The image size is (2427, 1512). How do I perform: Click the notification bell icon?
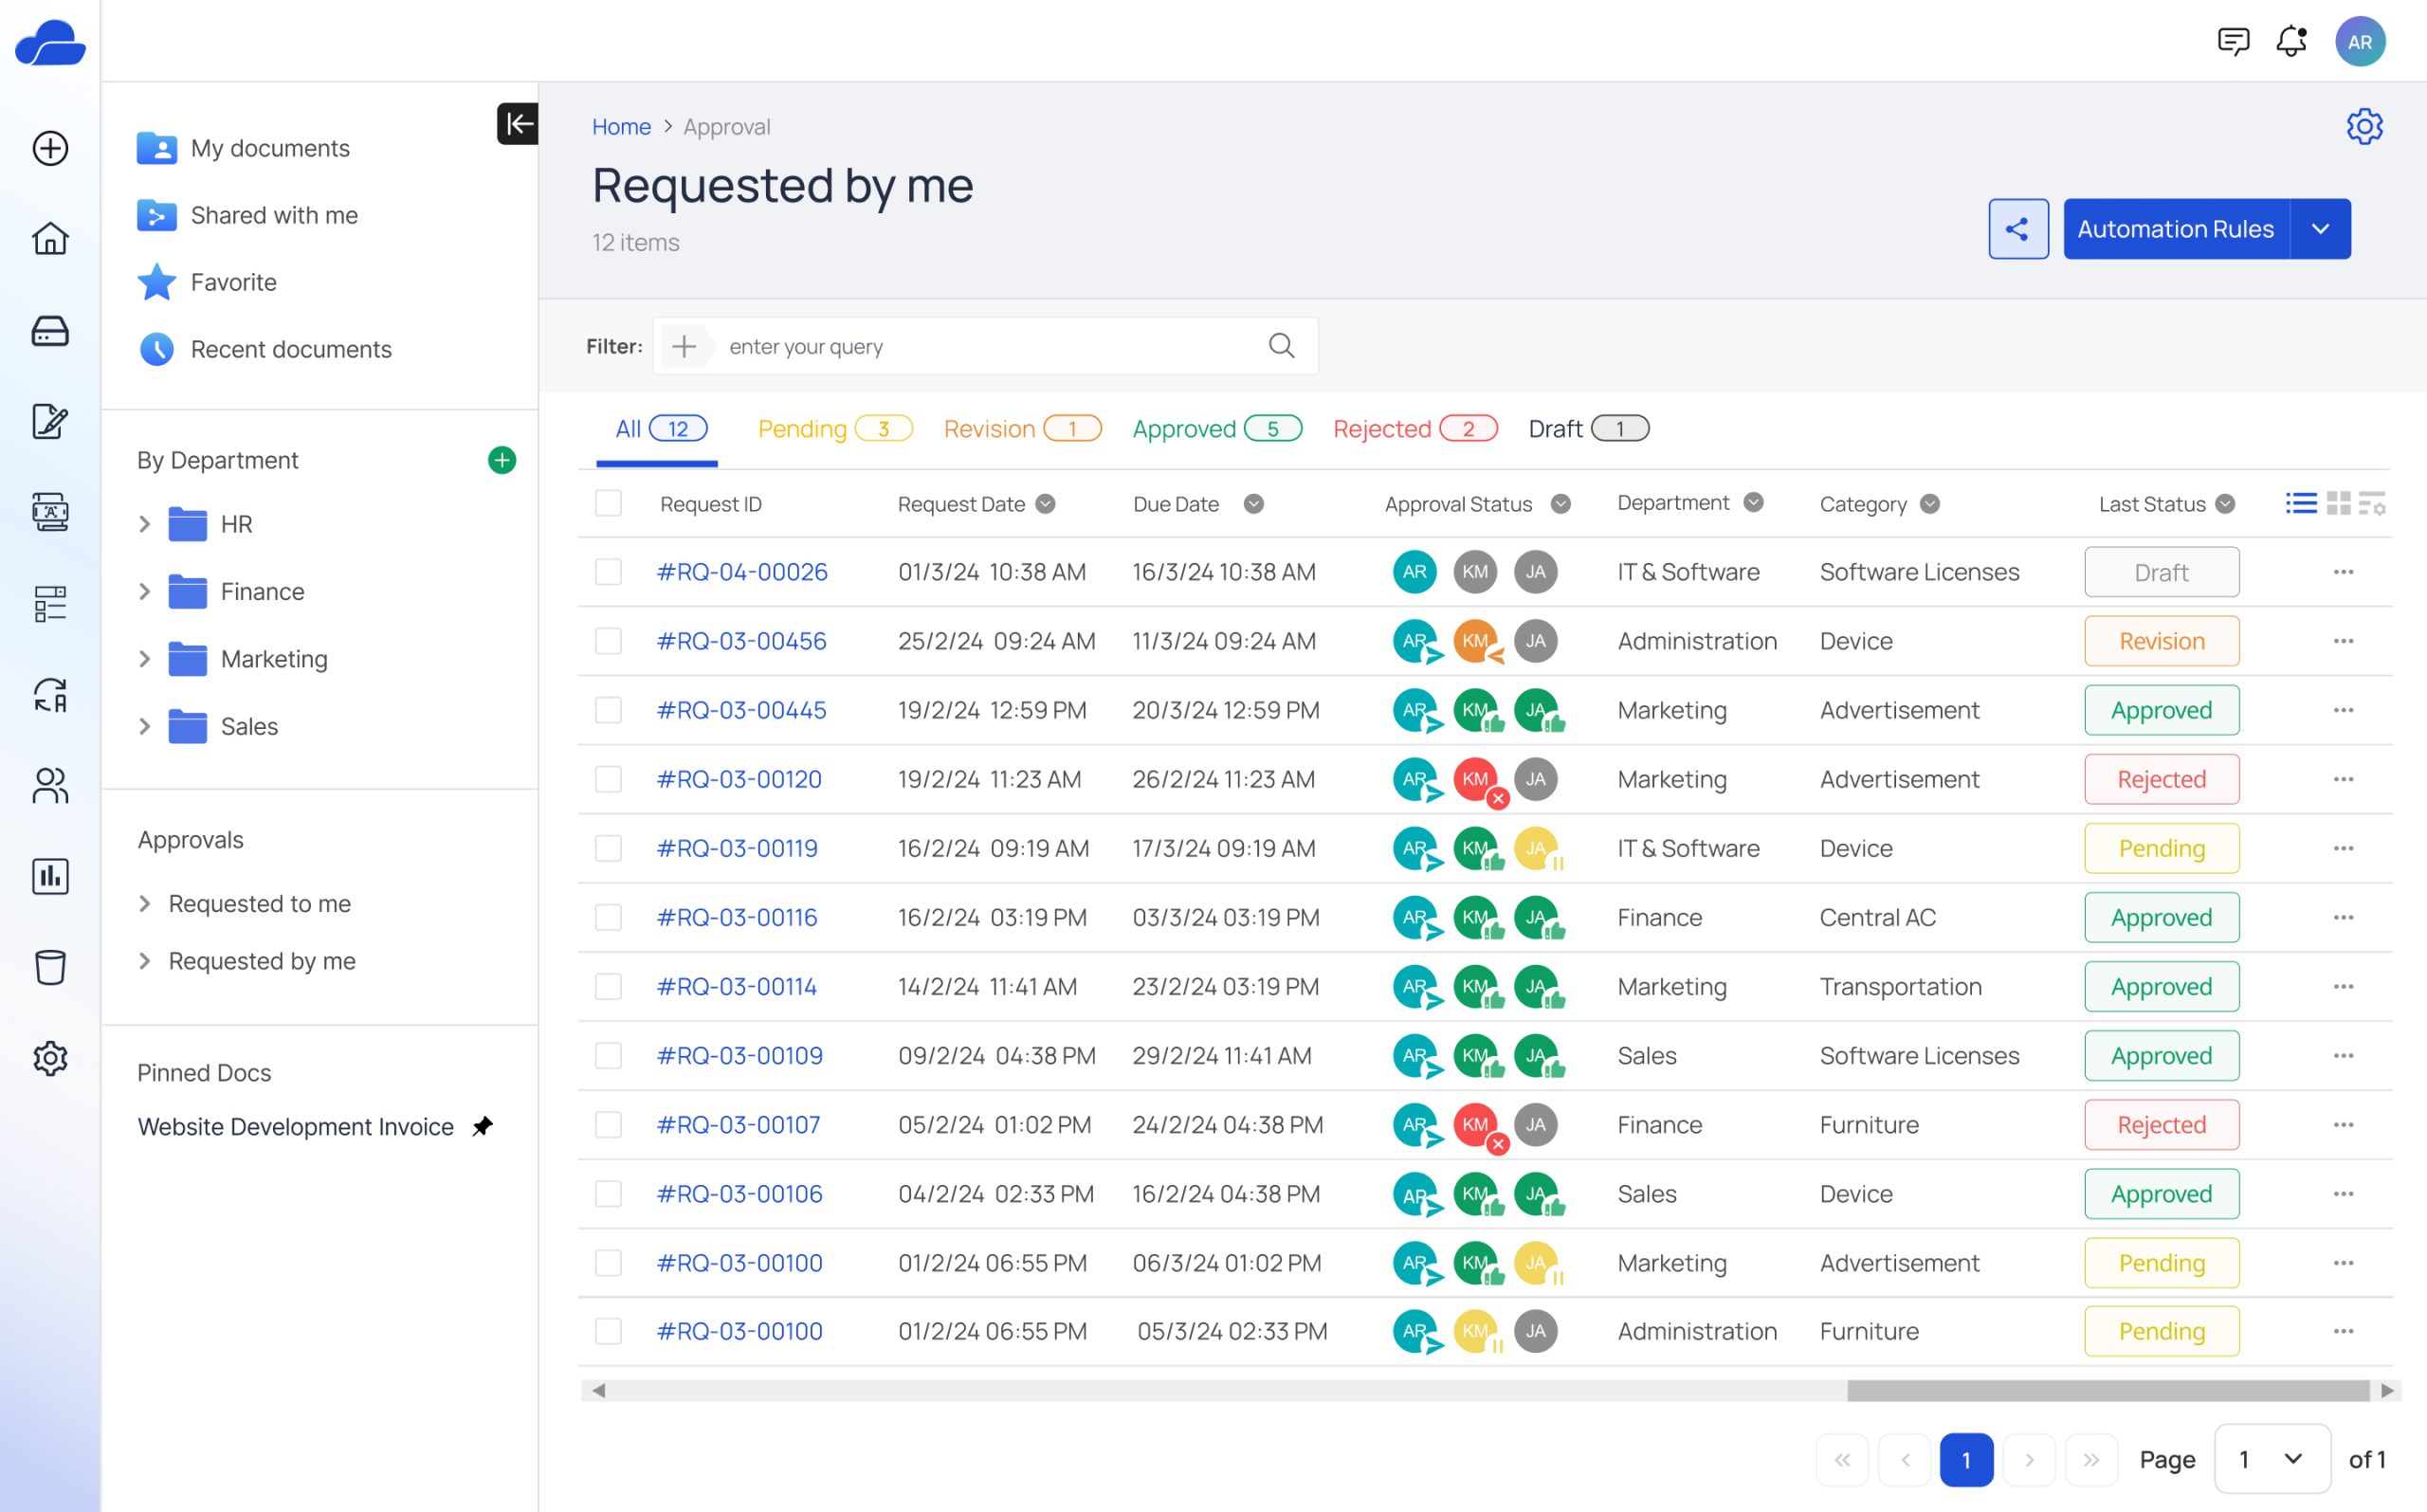tap(2290, 42)
